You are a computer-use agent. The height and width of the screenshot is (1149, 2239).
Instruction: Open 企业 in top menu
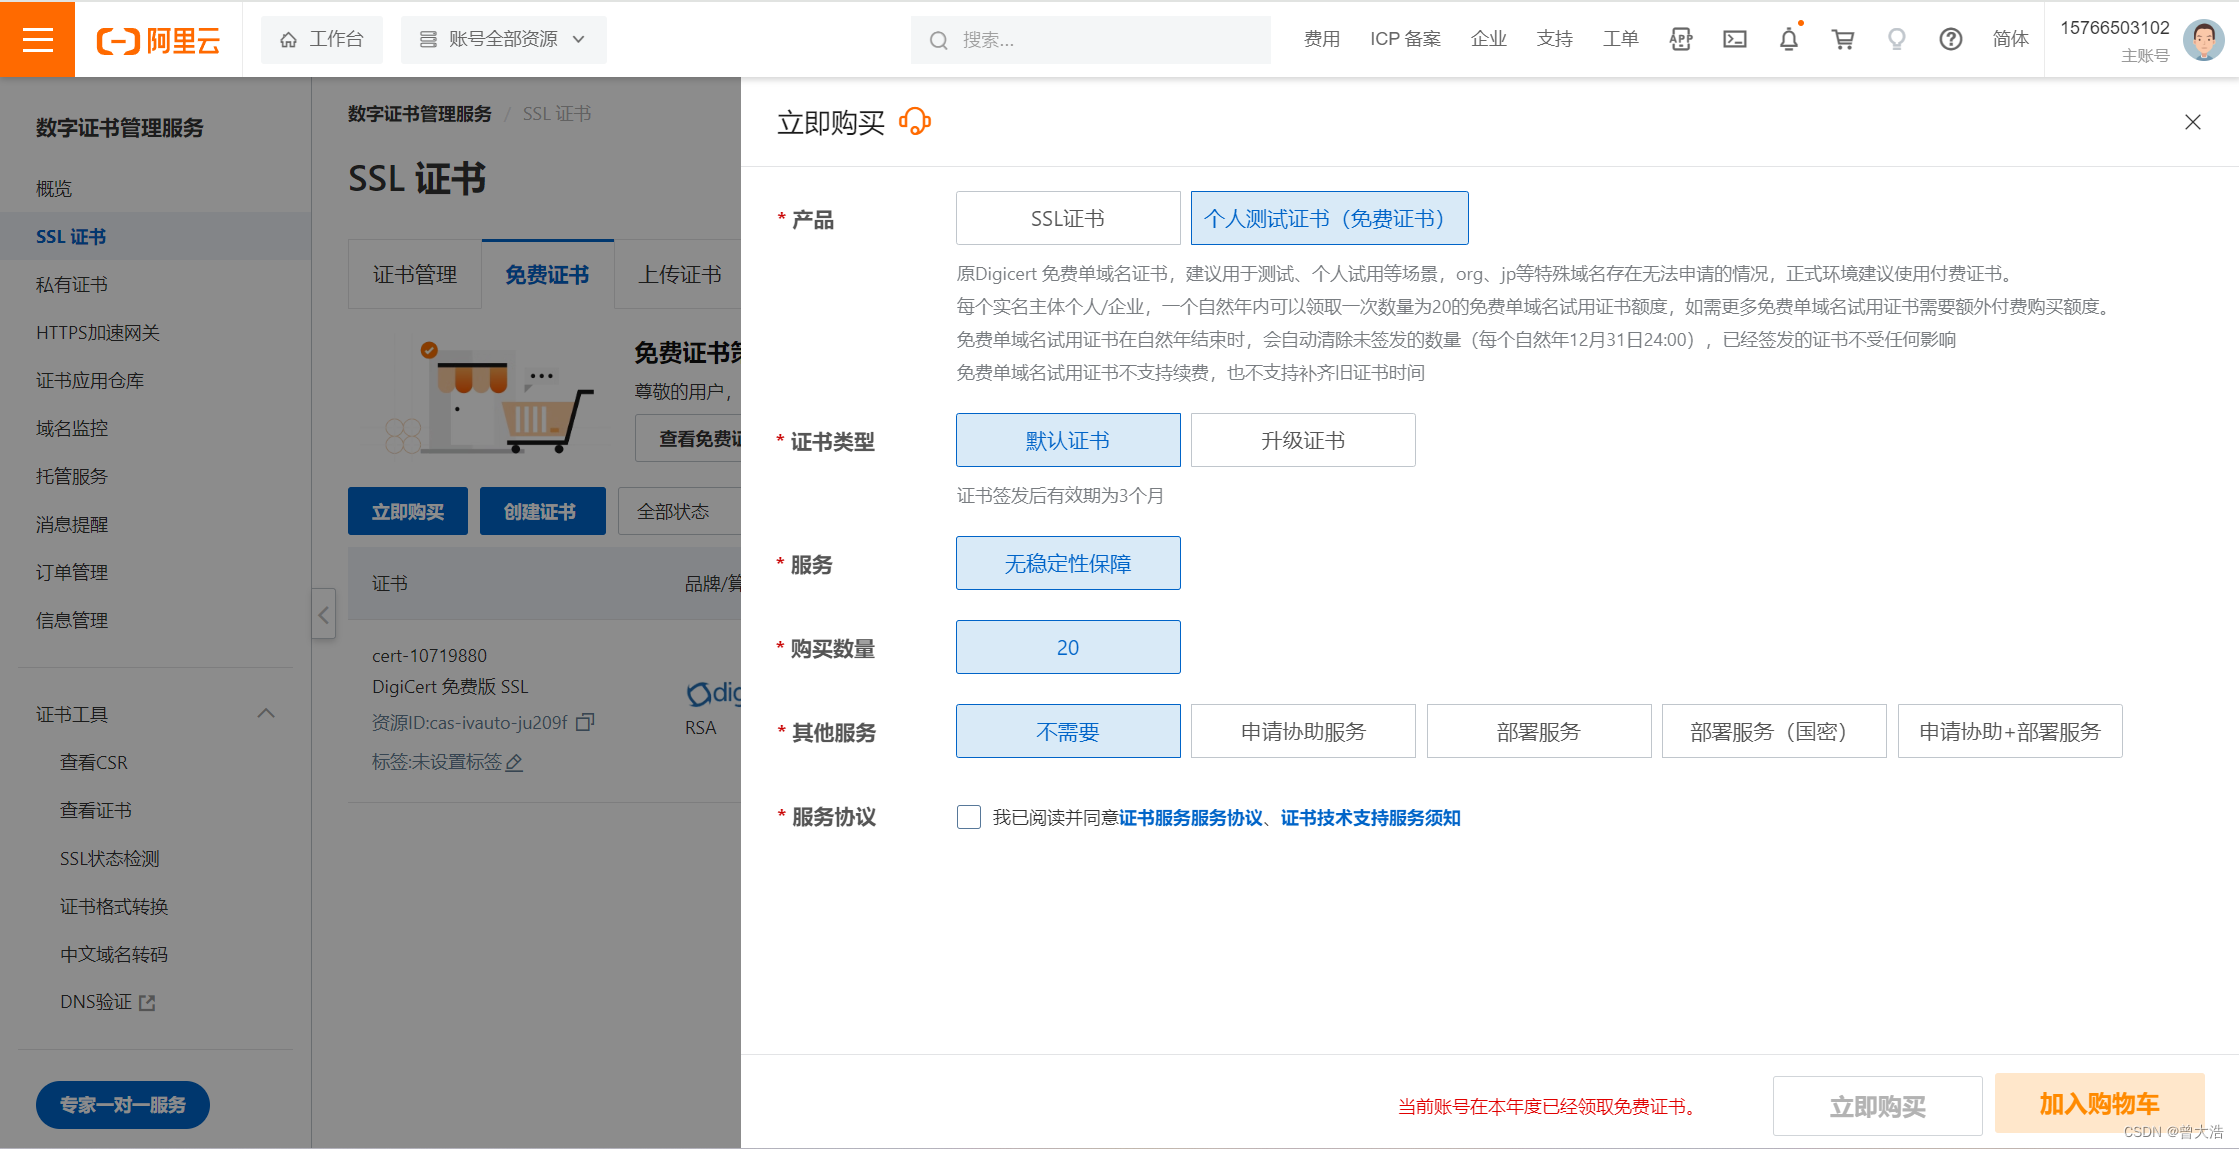[x=1488, y=39]
